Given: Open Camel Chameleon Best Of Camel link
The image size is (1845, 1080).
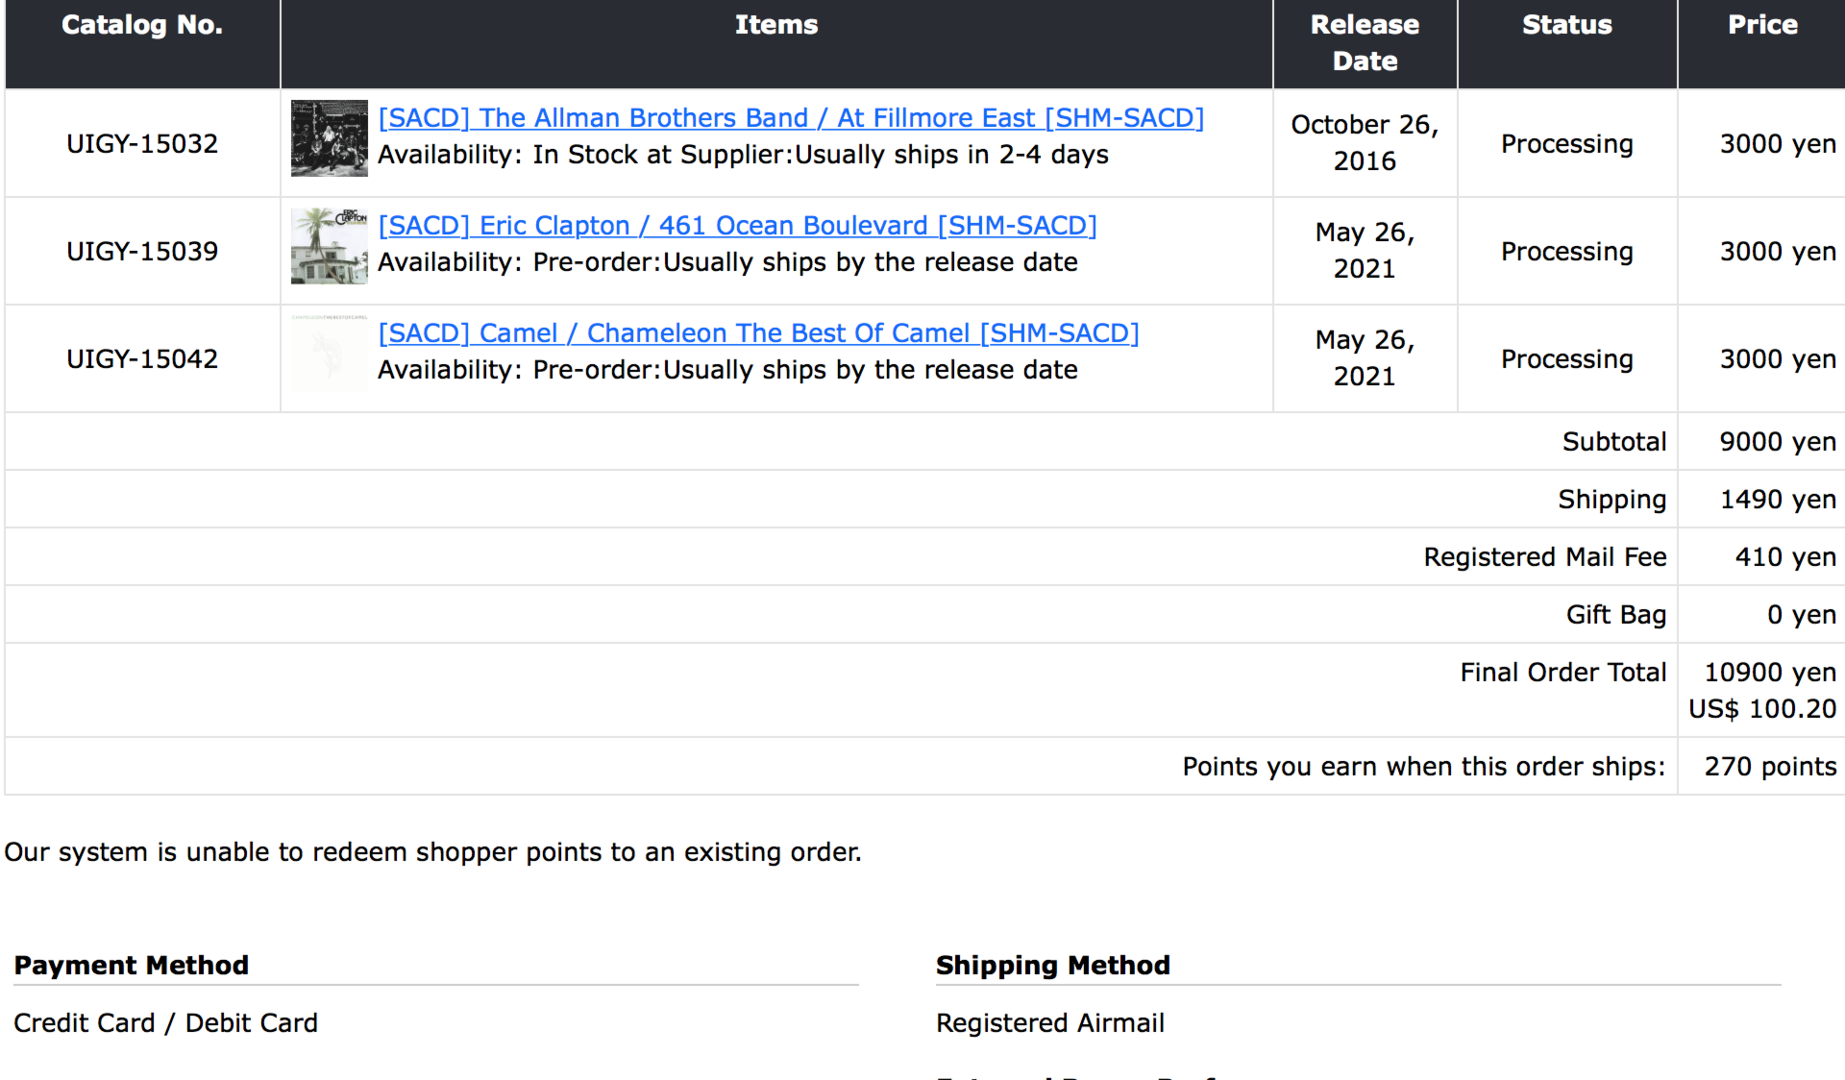Looking at the screenshot, I should click(758, 334).
